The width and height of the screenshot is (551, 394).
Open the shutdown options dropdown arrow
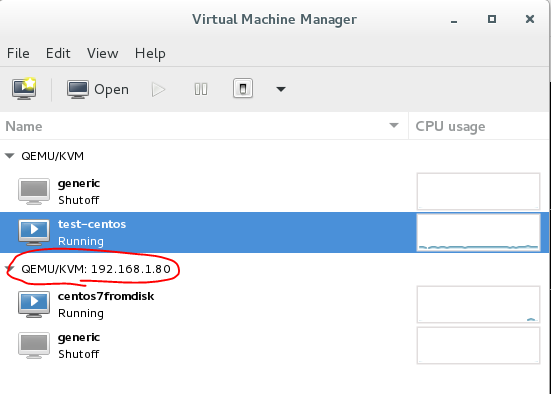pyautogui.click(x=280, y=89)
